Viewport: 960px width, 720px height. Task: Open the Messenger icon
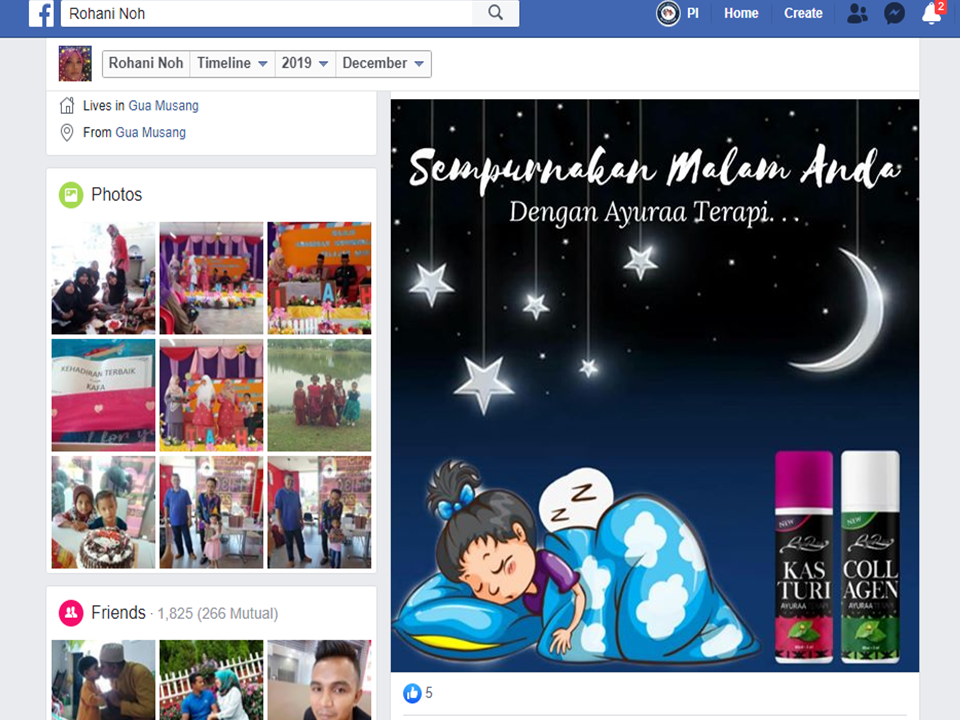pyautogui.click(x=895, y=14)
